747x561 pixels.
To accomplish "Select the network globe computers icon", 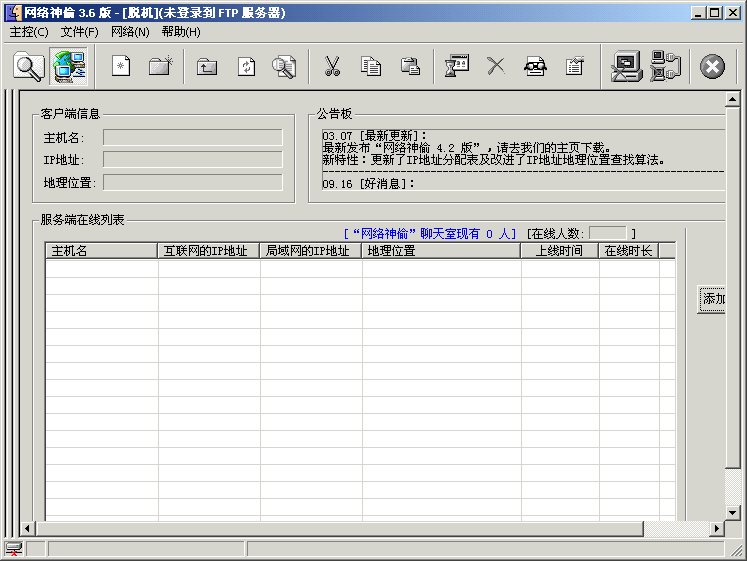I will coord(68,66).
